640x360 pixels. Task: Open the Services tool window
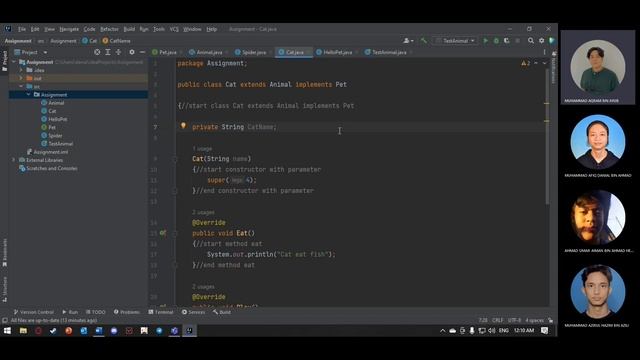point(193,312)
